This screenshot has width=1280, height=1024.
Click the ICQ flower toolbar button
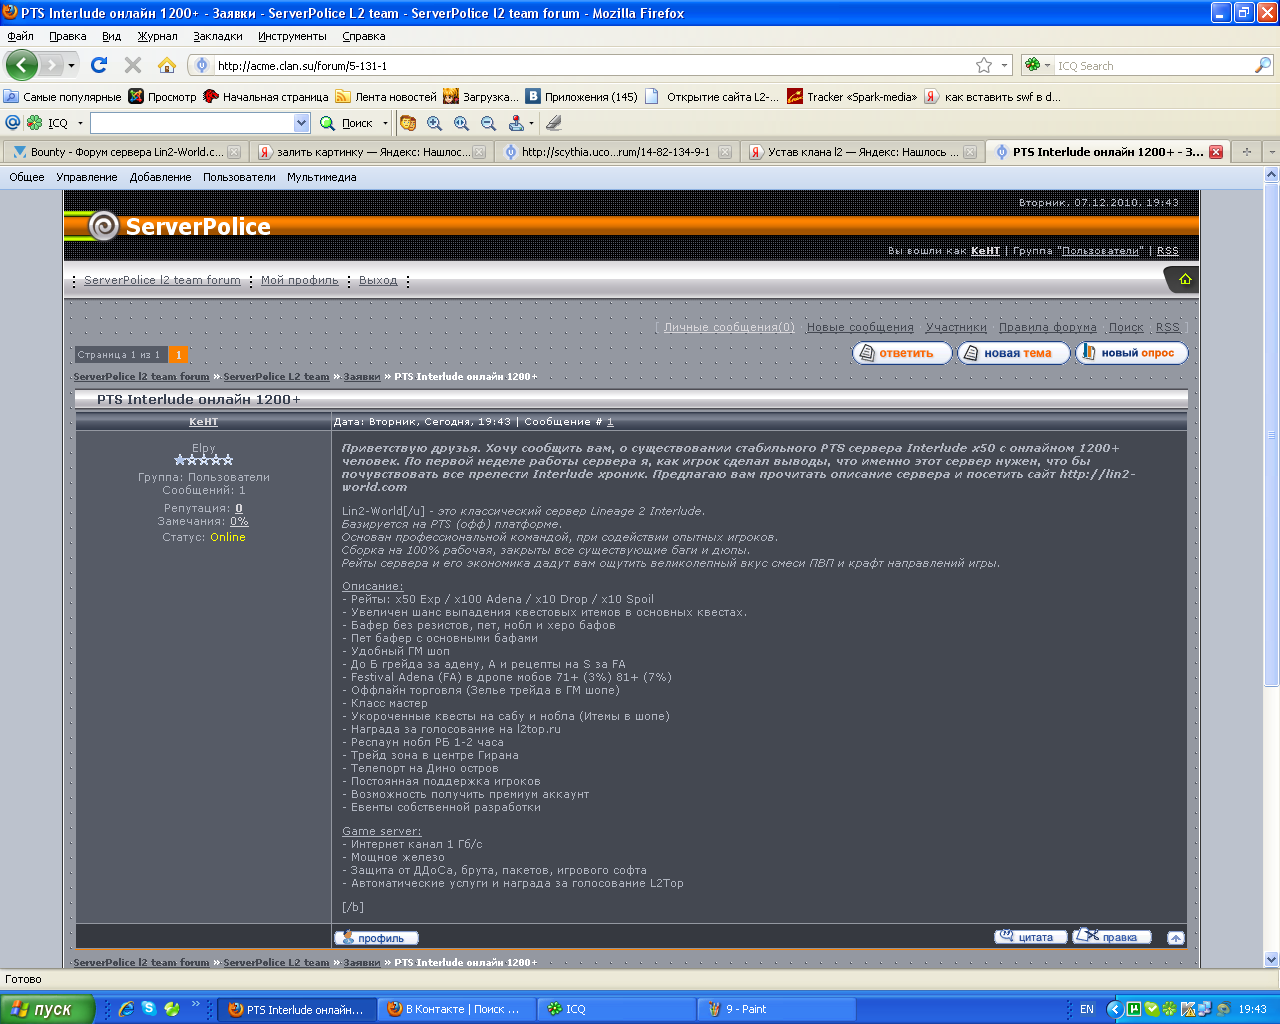click(x=35, y=123)
